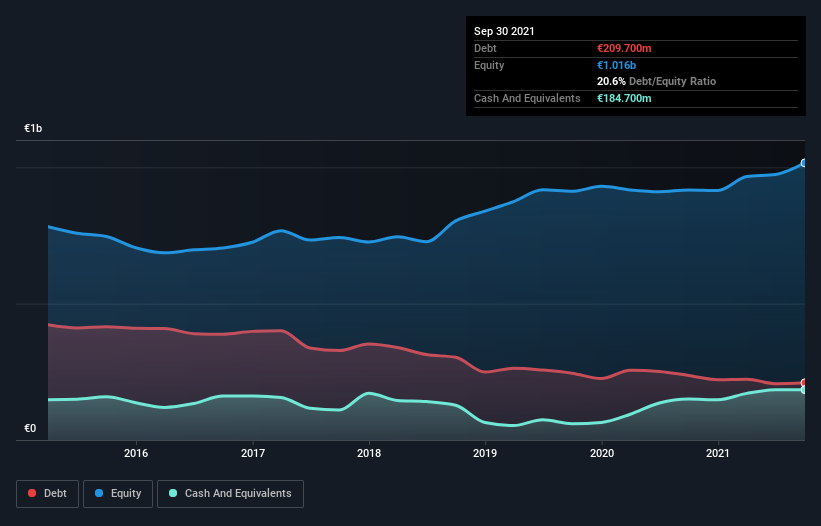Click the 2017 x-axis label
Viewport: 821px width, 526px height.
253,453
